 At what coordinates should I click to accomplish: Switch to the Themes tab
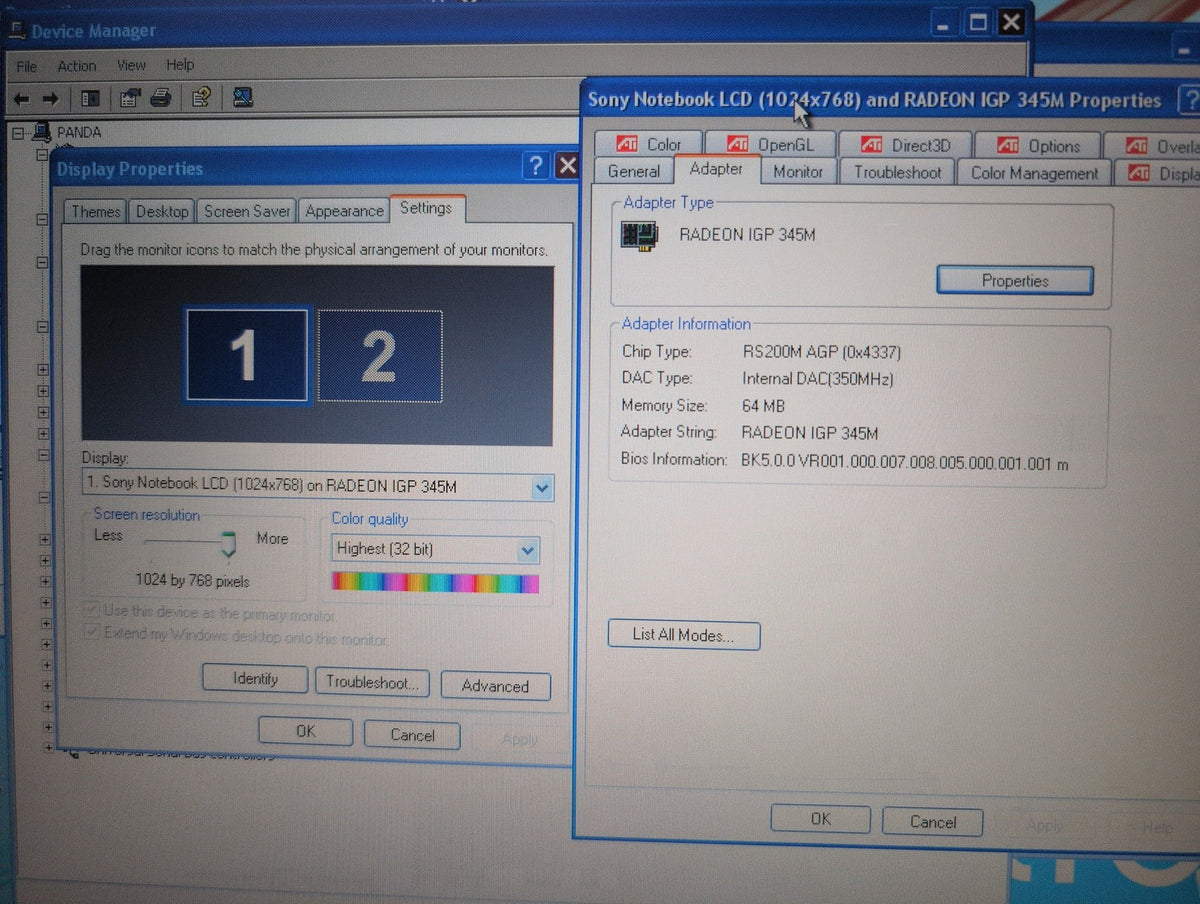[x=96, y=211]
